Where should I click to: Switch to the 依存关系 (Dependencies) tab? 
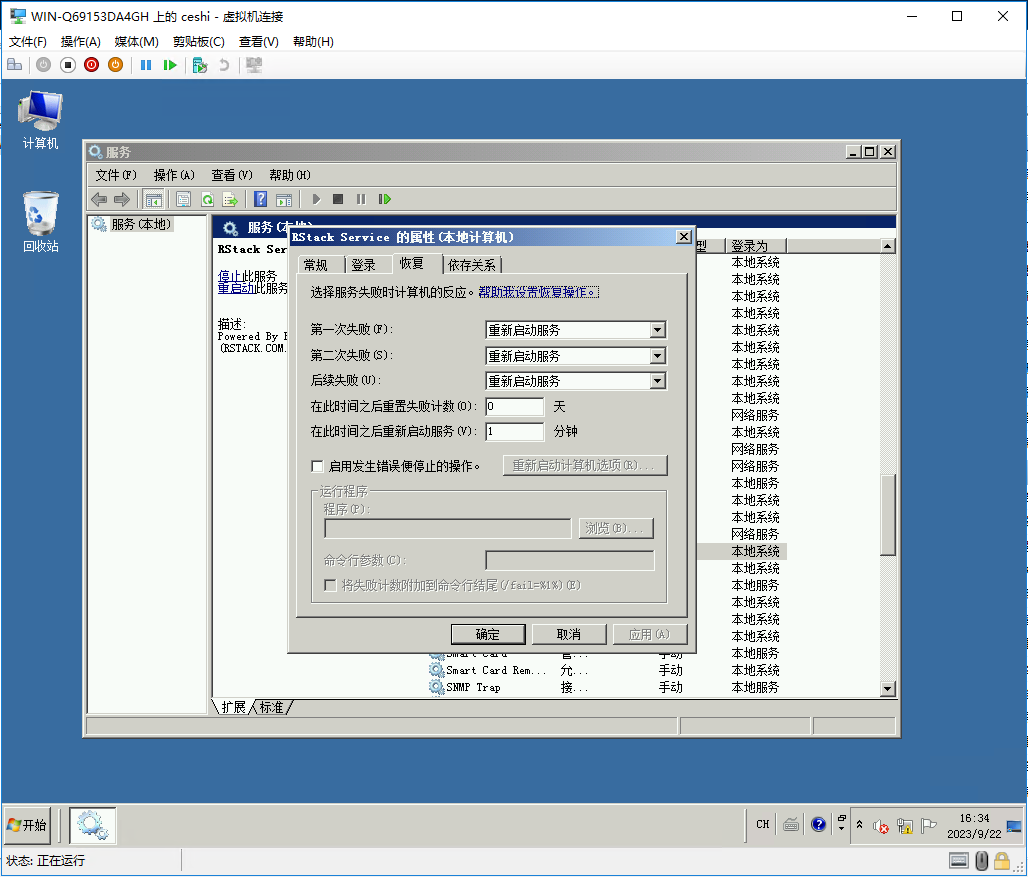click(473, 265)
